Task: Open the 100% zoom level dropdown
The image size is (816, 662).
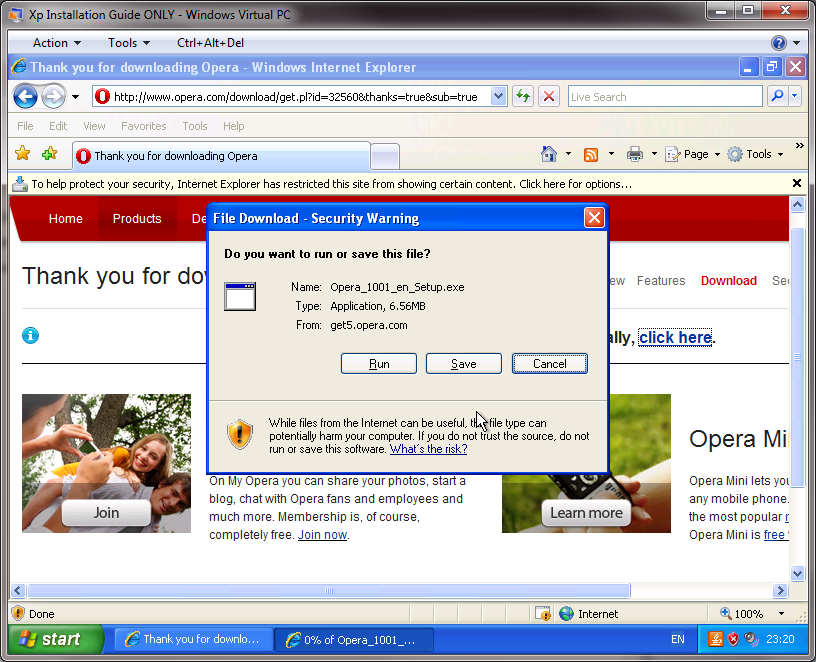Action: tap(781, 614)
